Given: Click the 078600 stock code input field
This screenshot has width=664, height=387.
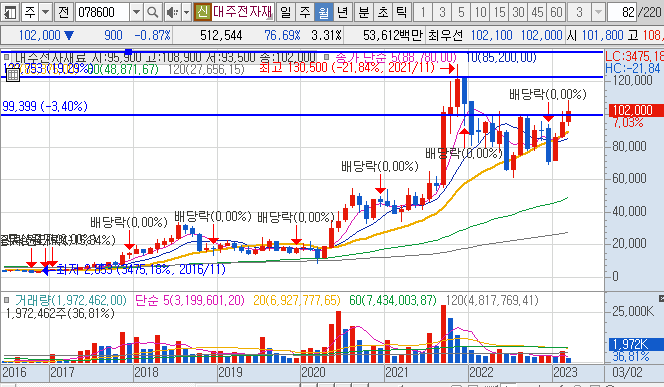Looking at the screenshot, I should 102,12.
